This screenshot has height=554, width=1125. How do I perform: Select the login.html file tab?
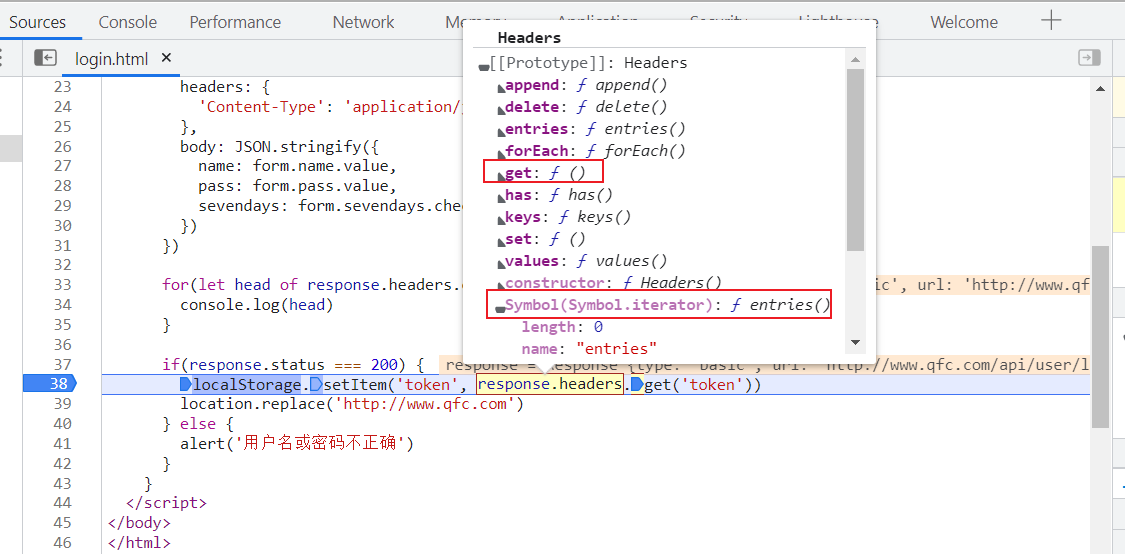point(111,59)
